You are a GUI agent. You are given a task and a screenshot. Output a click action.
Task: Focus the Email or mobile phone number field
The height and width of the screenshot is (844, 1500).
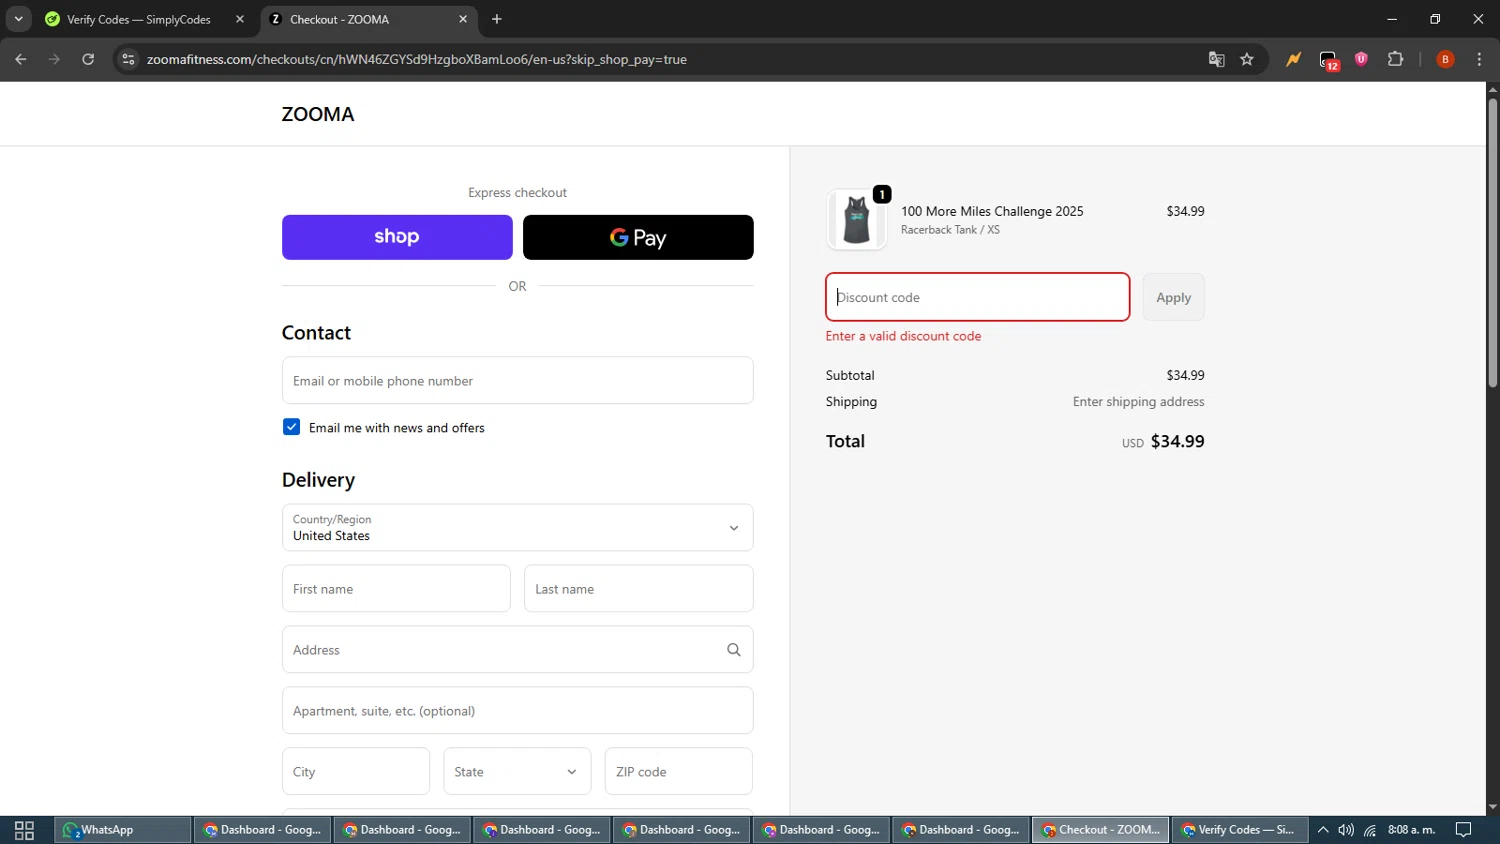click(x=518, y=381)
